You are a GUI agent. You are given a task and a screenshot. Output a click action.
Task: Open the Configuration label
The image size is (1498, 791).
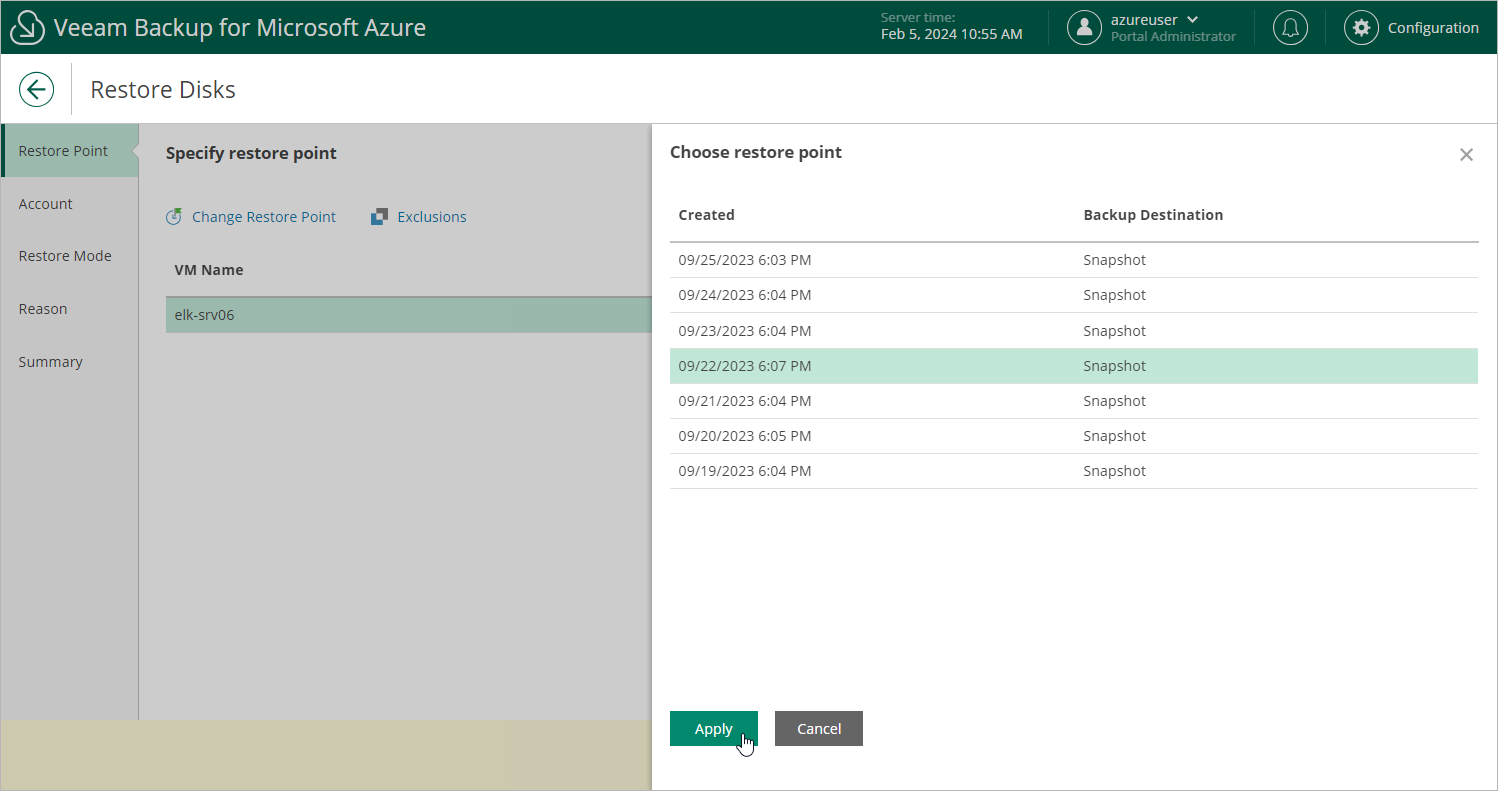point(1433,28)
